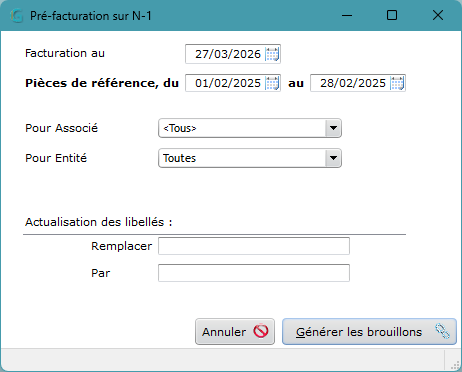Click the Pré-facturation sur N-1 window title
Screen dimensions: 462x372
coord(91,16)
